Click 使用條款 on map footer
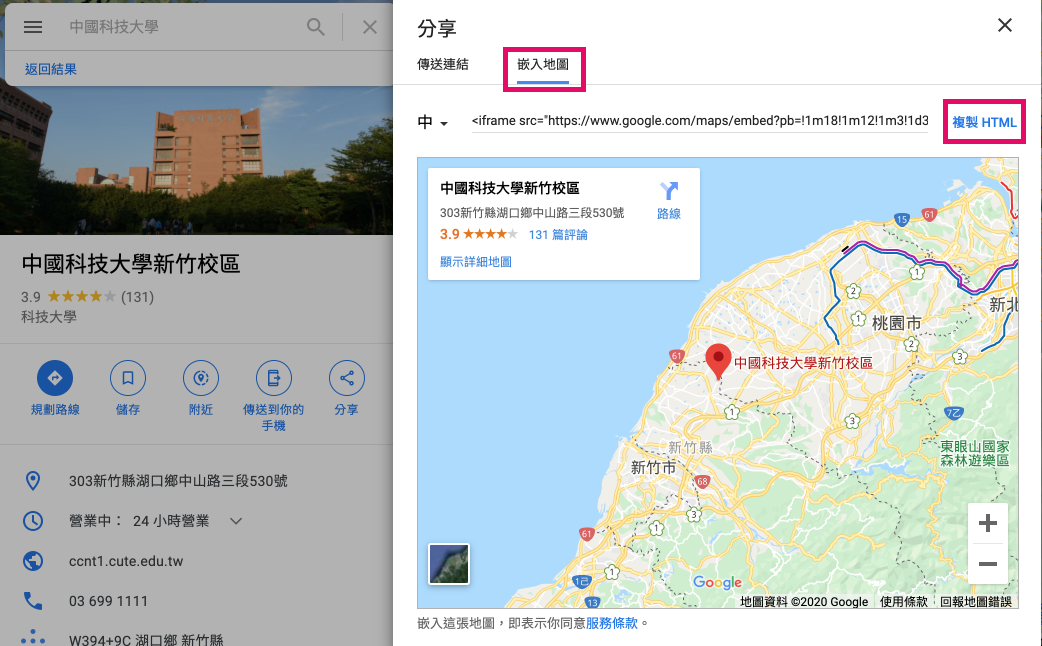 point(904,601)
